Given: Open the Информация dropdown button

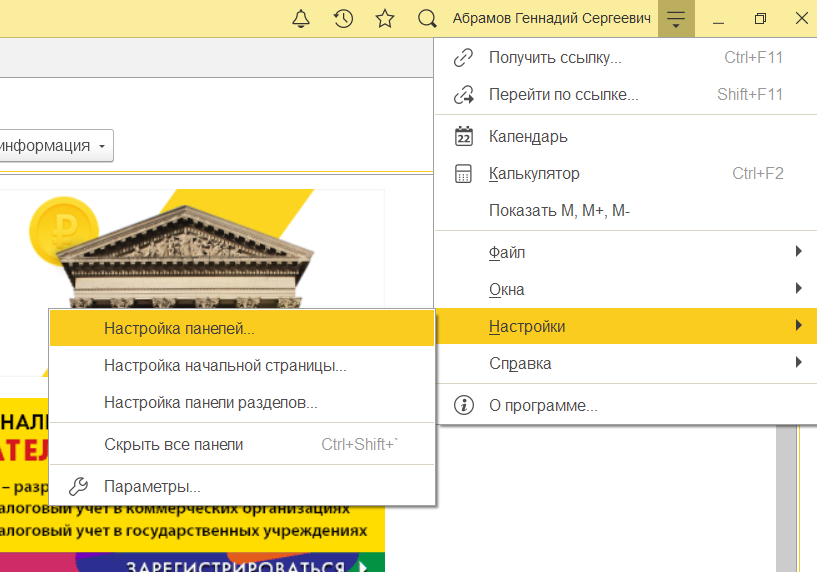Looking at the screenshot, I should click(55, 146).
